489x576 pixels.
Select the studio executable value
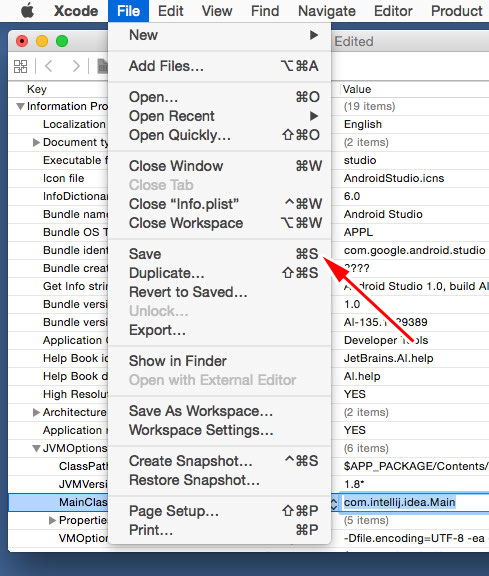[360, 160]
